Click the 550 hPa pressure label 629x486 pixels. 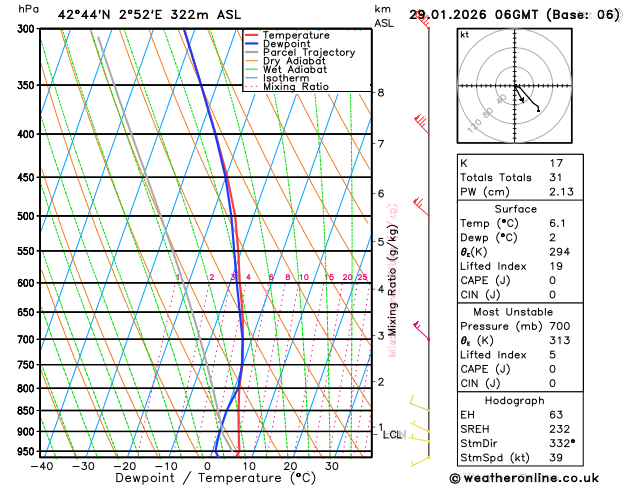point(28,251)
